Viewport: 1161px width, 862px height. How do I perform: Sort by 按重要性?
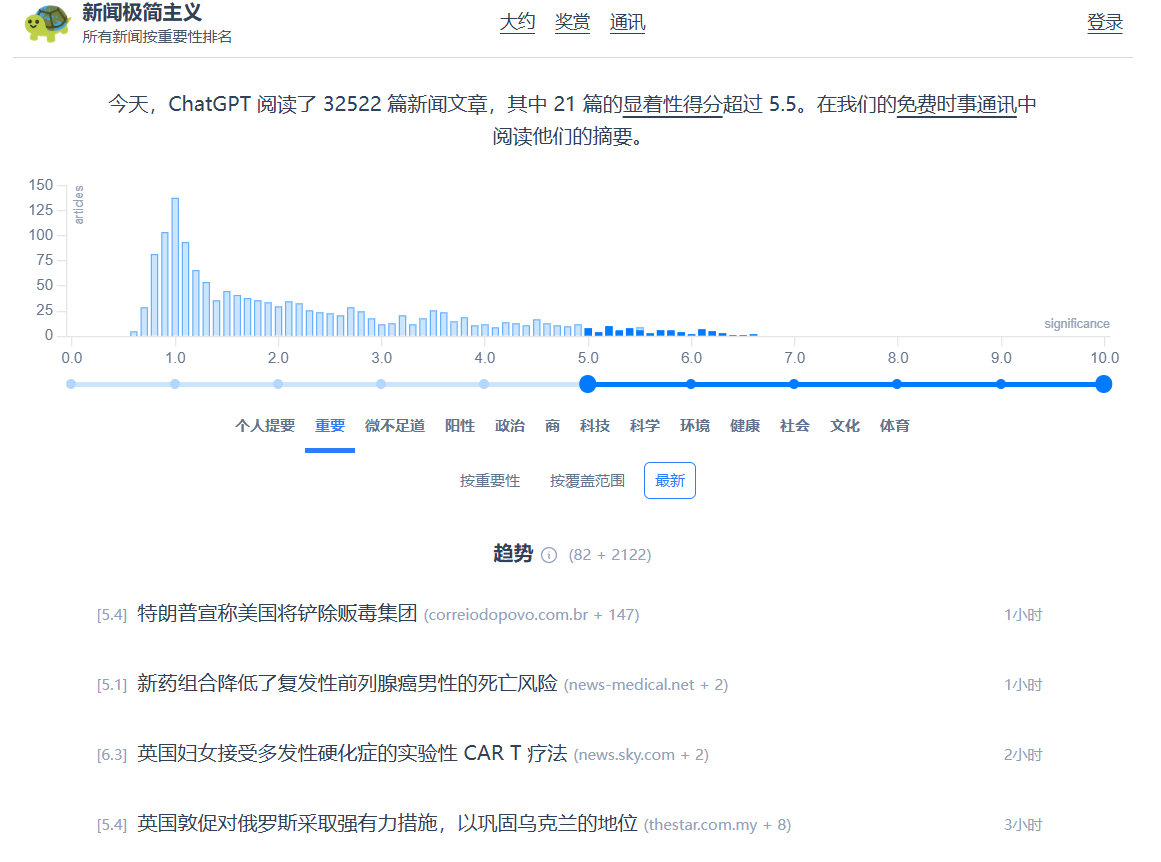[x=490, y=481]
